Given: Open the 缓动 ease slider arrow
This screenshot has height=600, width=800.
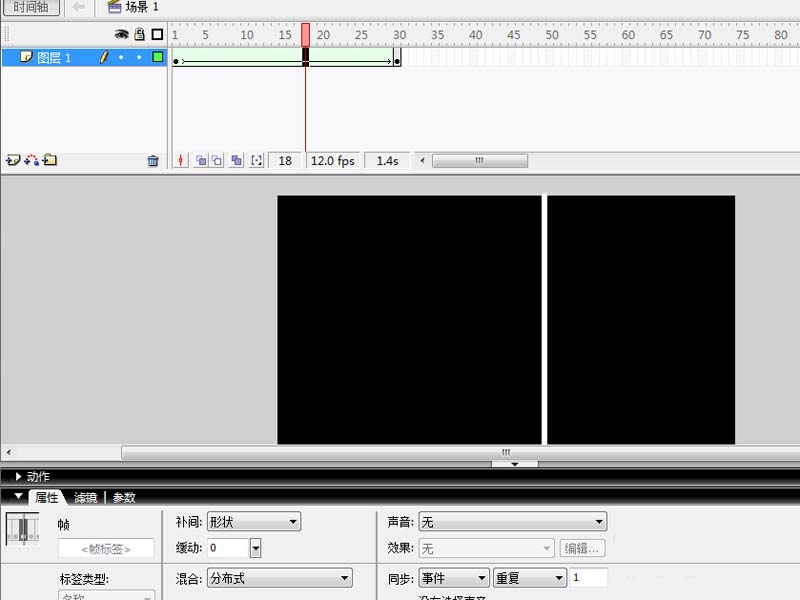Looking at the screenshot, I should pos(256,548).
